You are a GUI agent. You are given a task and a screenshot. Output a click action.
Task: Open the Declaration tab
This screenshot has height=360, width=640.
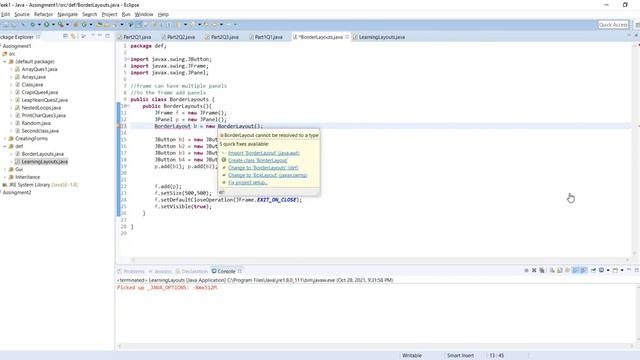(x=192, y=271)
